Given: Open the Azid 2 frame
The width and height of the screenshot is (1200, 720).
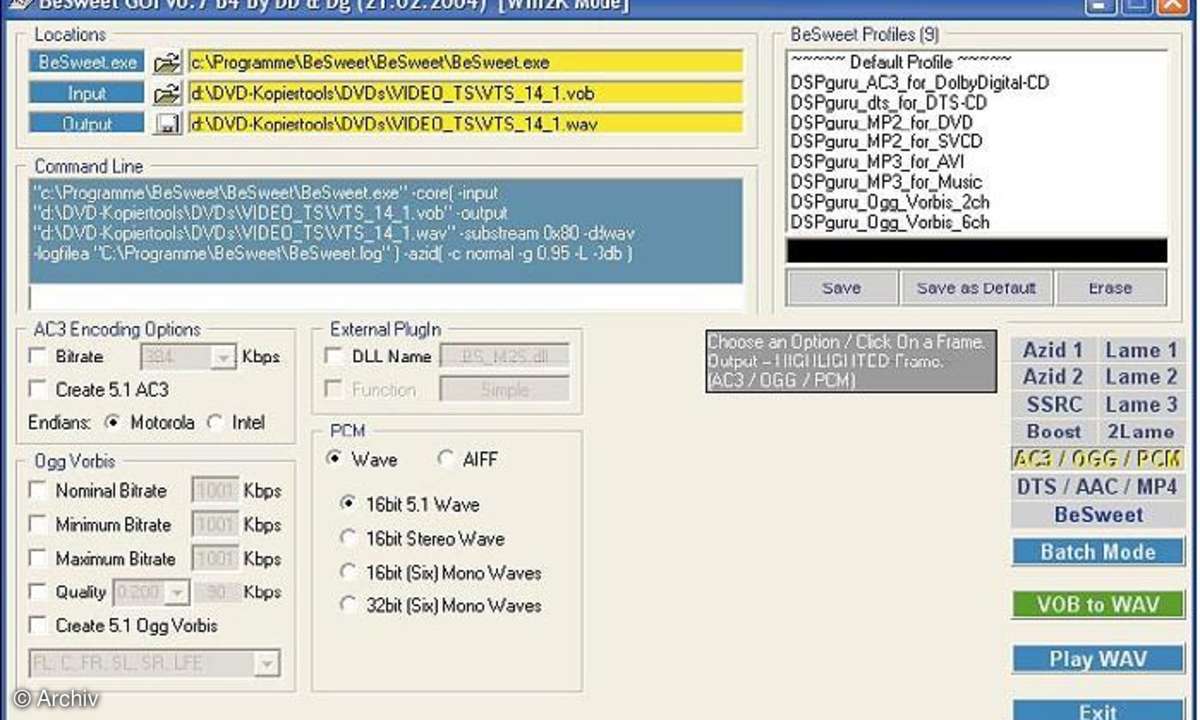Looking at the screenshot, I should [x=1053, y=377].
